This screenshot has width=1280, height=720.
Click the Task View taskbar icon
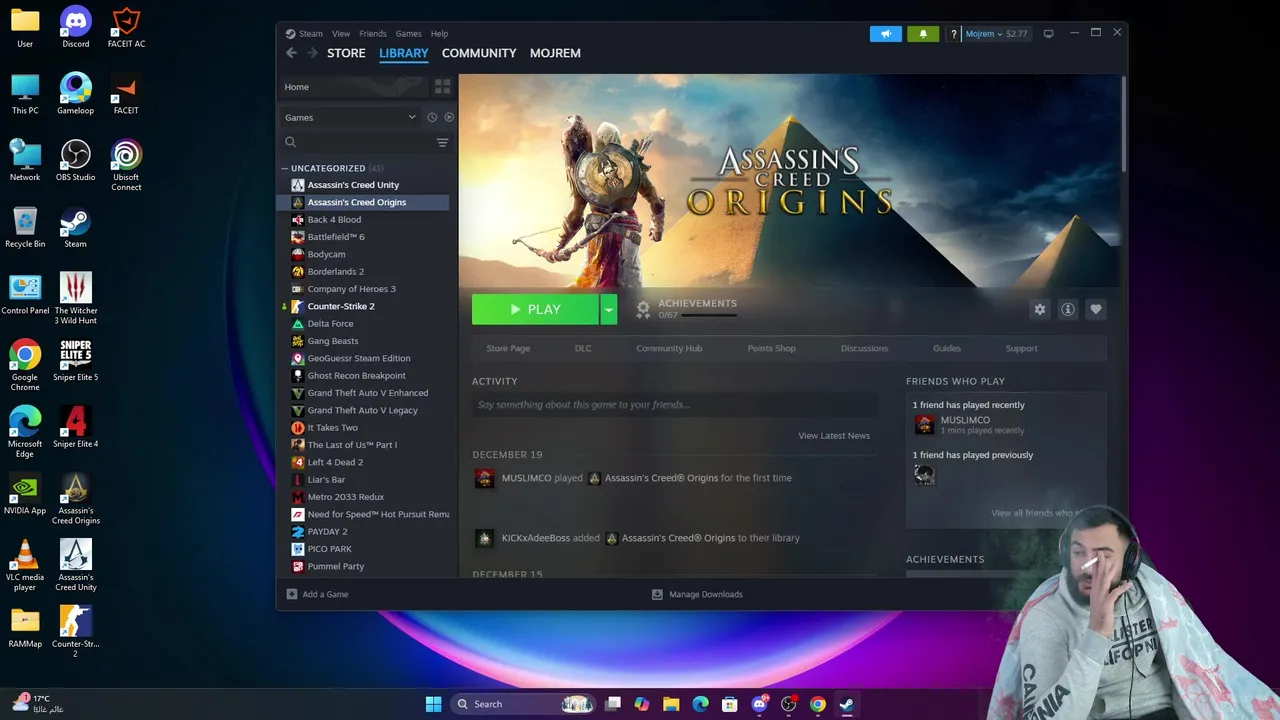click(613, 704)
